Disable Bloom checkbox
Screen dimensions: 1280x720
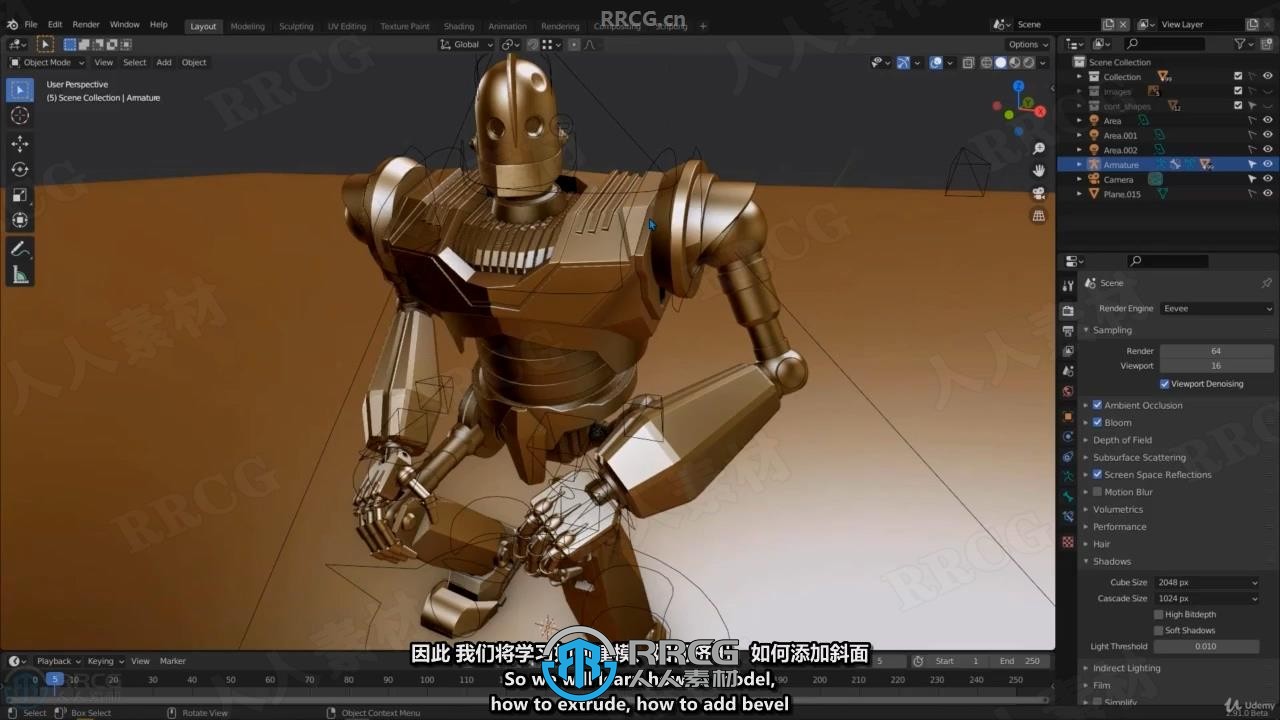click(1097, 423)
